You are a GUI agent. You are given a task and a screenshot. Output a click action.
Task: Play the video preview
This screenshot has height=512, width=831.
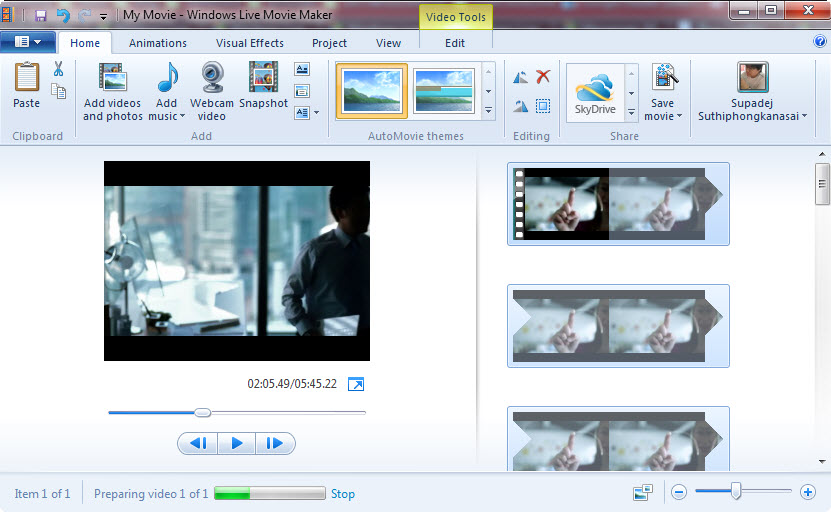point(237,443)
